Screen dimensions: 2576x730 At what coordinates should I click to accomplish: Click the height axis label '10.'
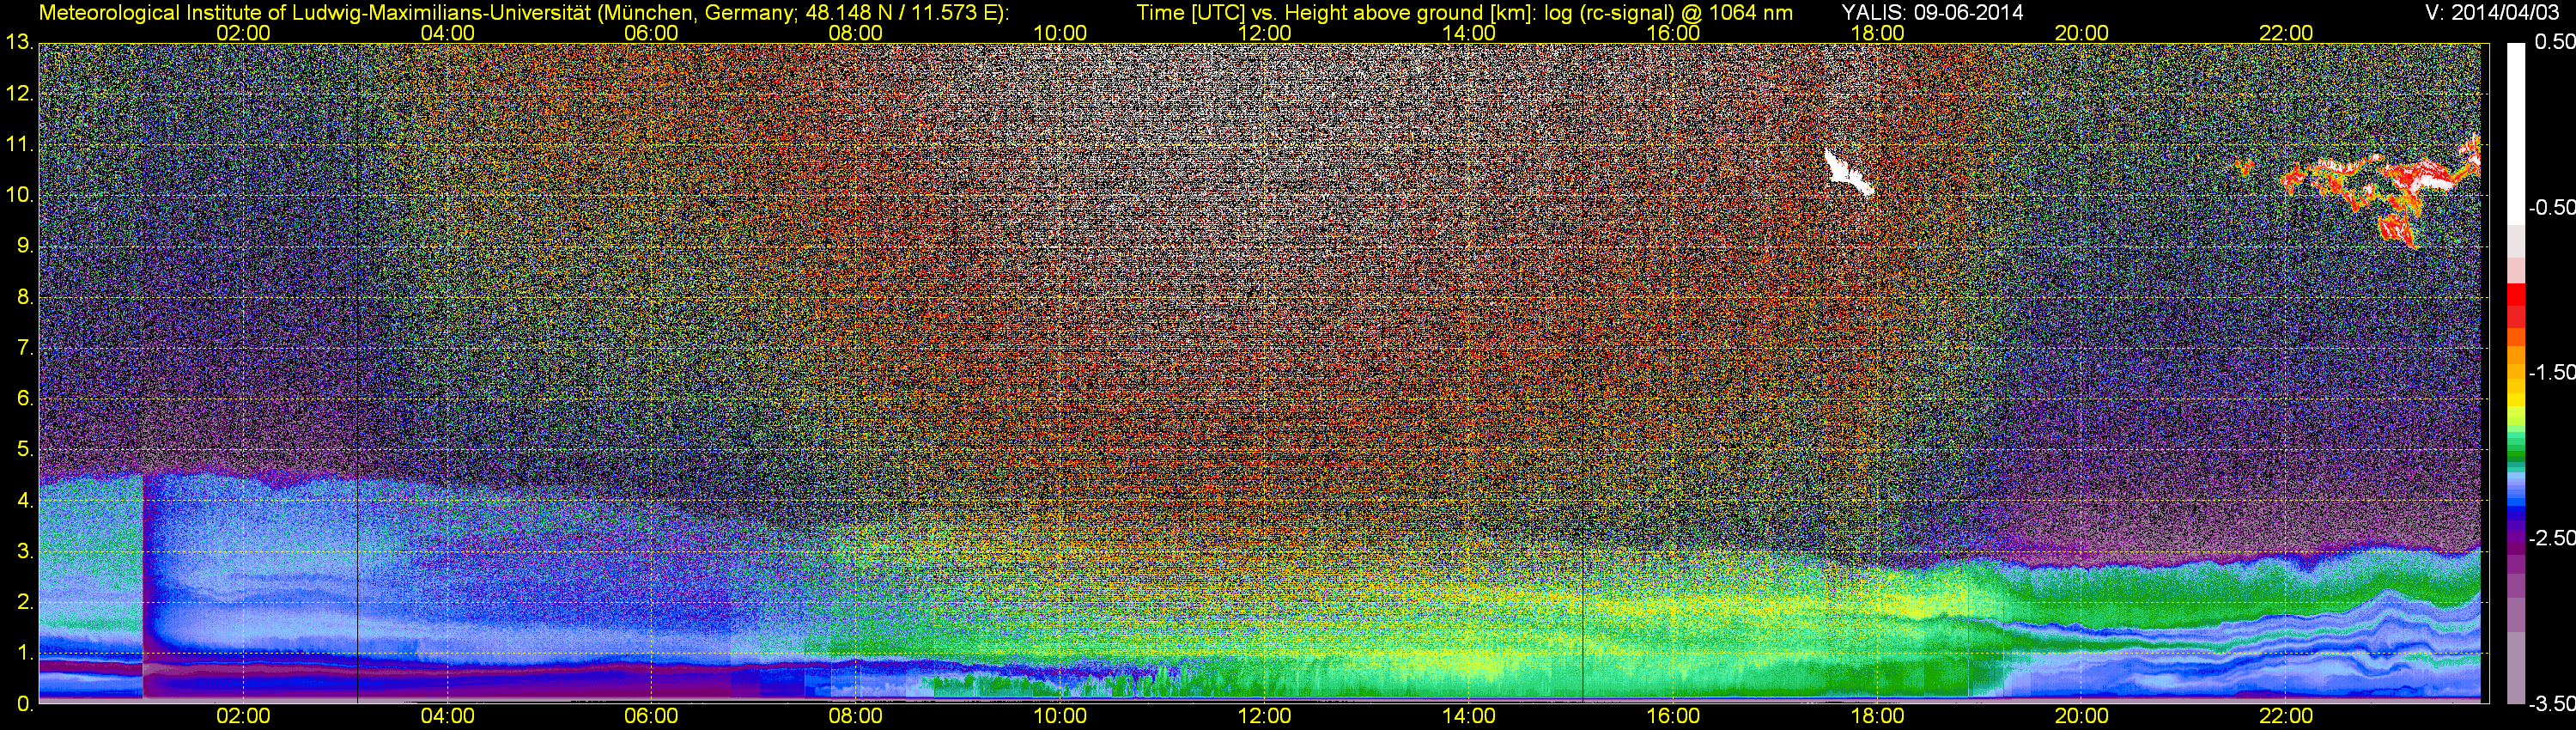[x=19, y=195]
